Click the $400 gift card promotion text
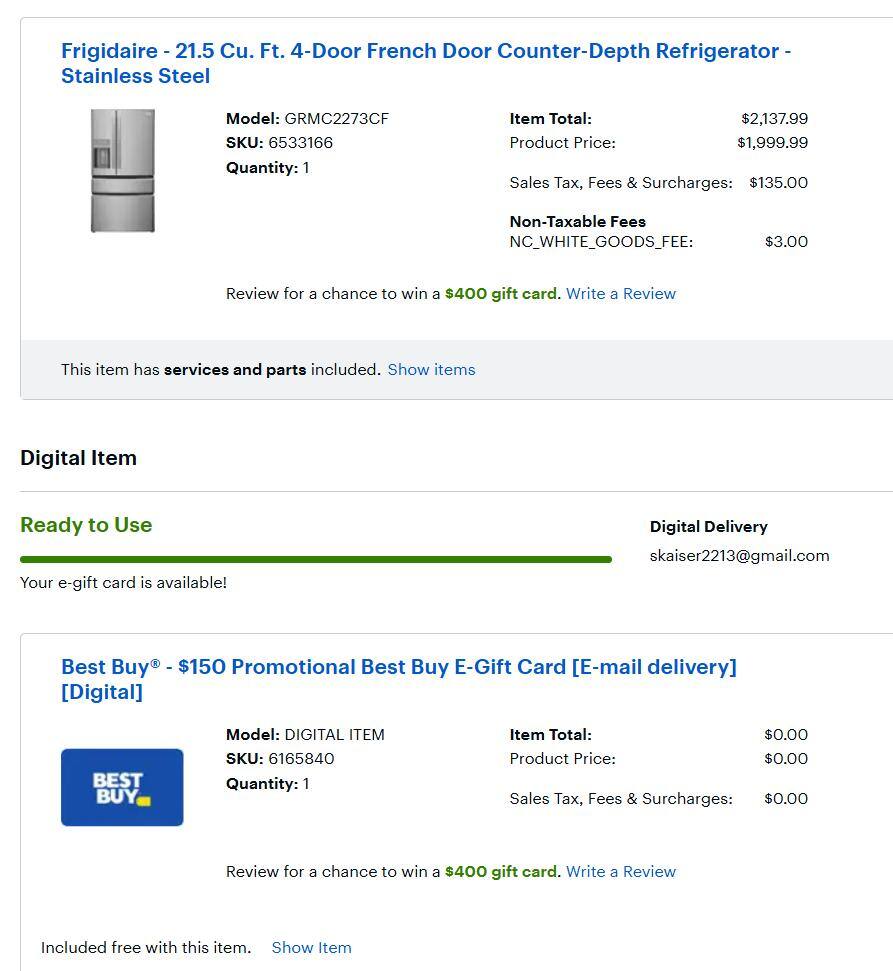The width and height of the screenshot is (893, 971). click(x=501, y=293)
